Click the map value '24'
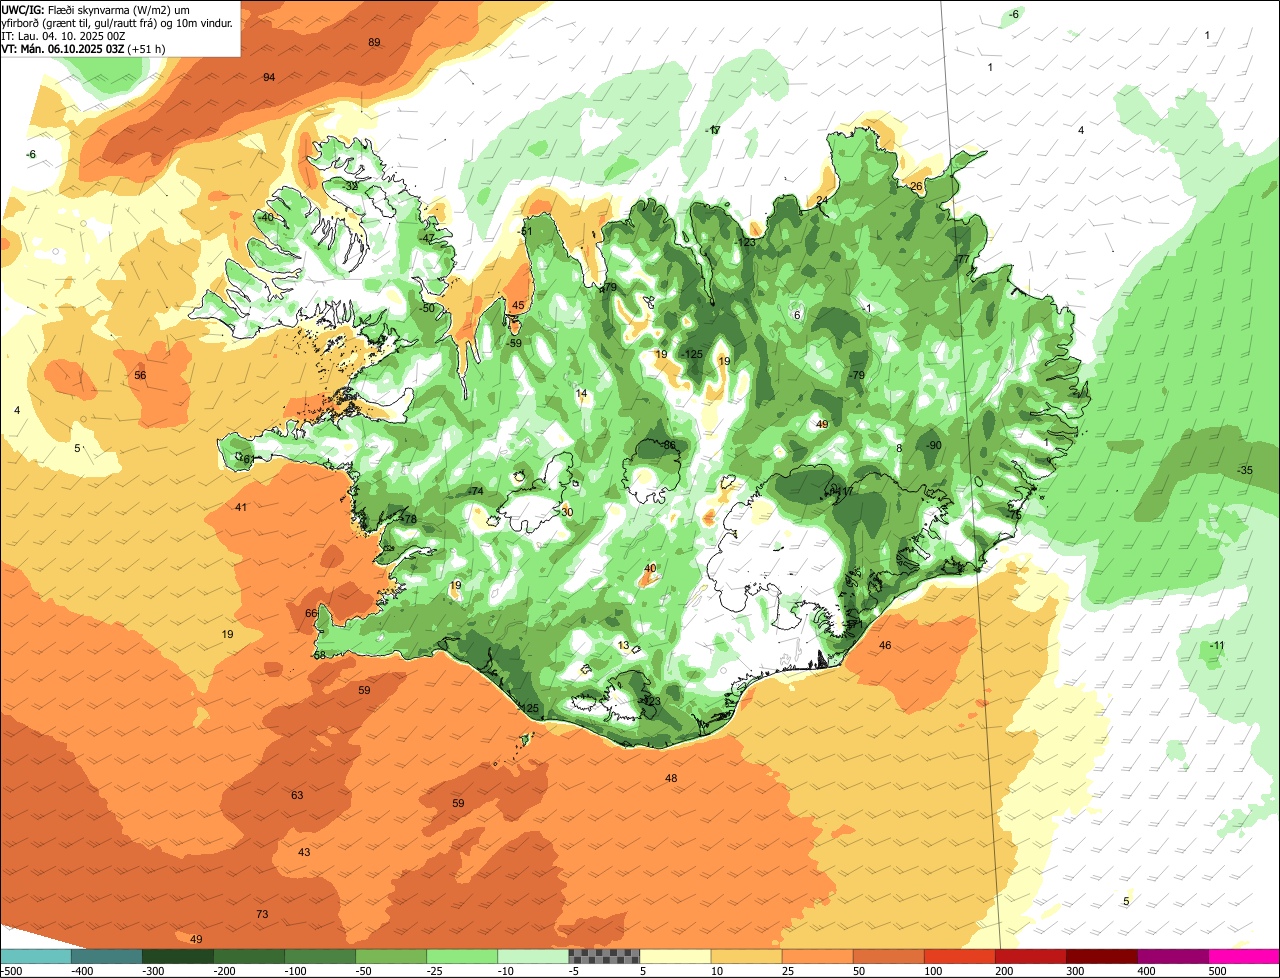The image size is (1280, 978). [x=822, y=200]
